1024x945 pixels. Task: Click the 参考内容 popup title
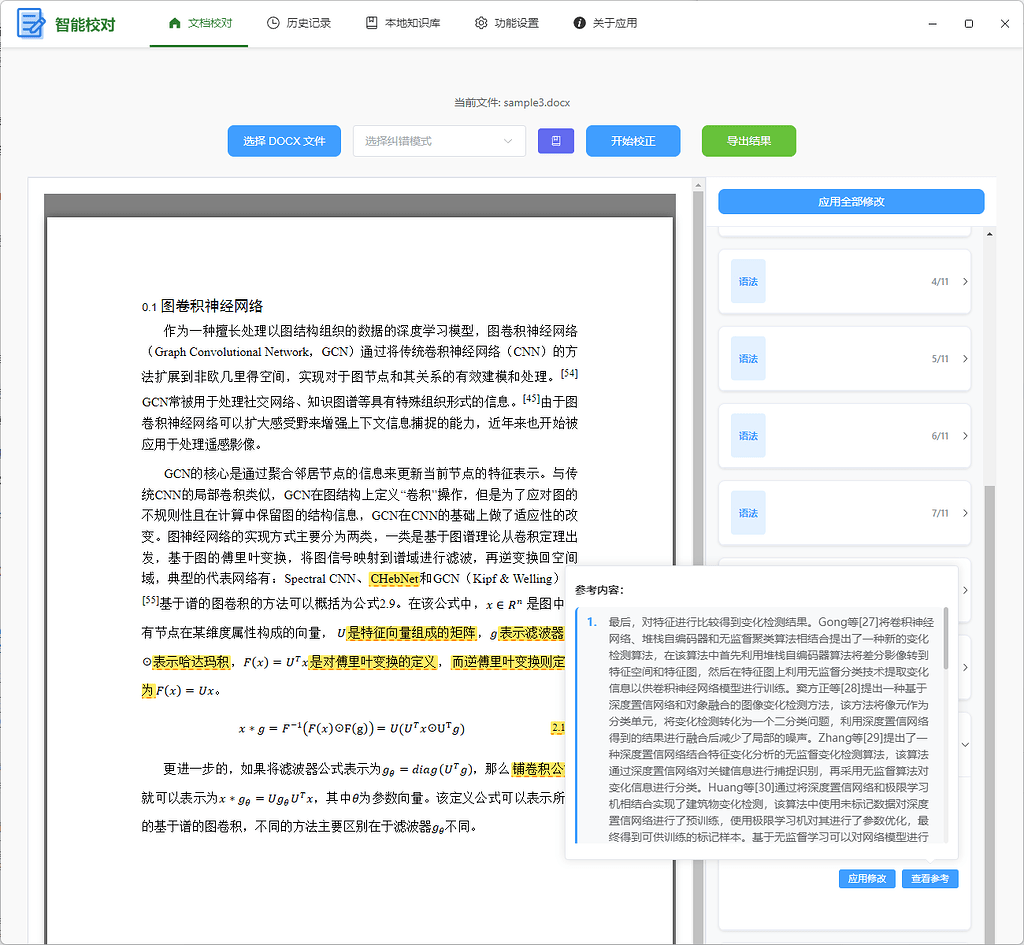[x=600, y=590]
